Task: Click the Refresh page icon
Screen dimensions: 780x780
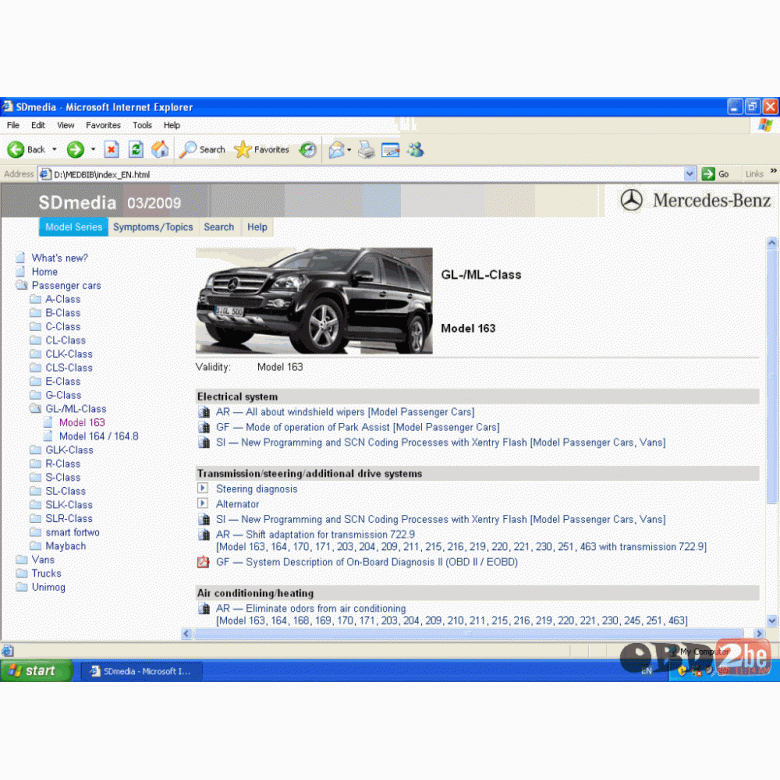Action: 136,149
